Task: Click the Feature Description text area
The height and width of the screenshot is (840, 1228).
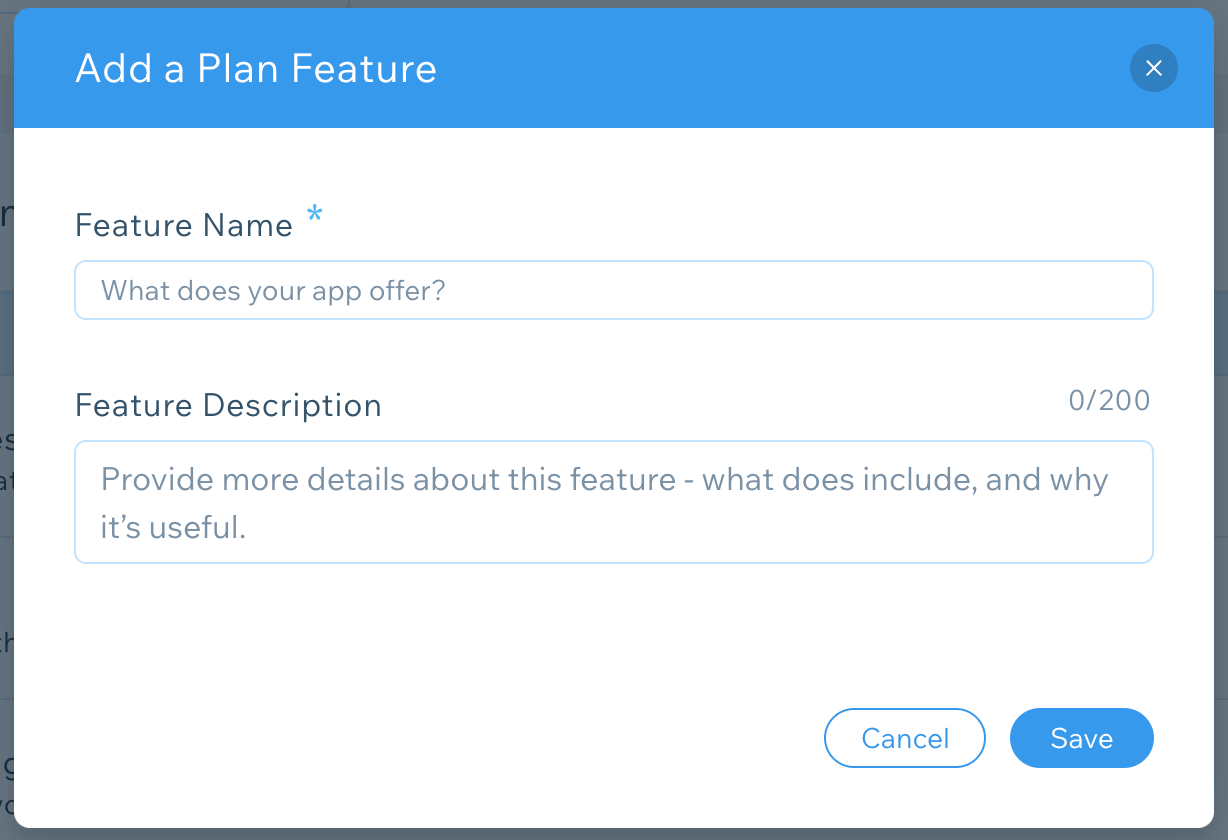Action: pos(614,502)
